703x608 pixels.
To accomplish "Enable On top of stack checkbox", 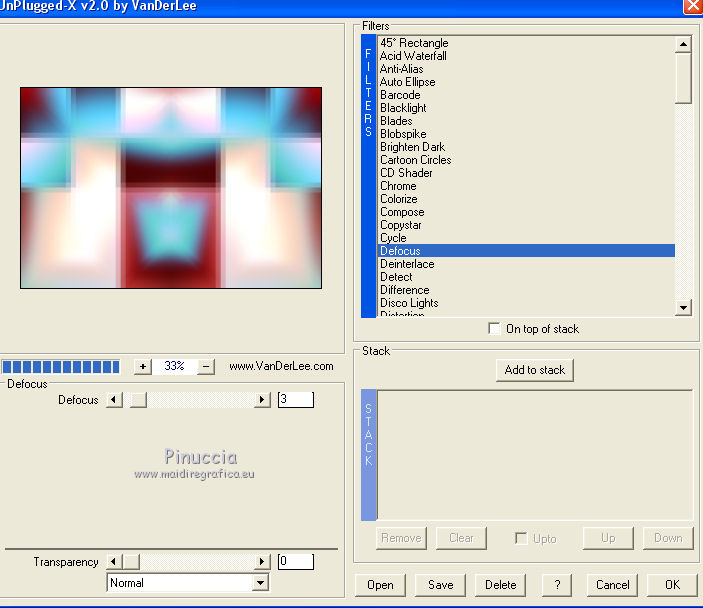I will coord(495,329).
